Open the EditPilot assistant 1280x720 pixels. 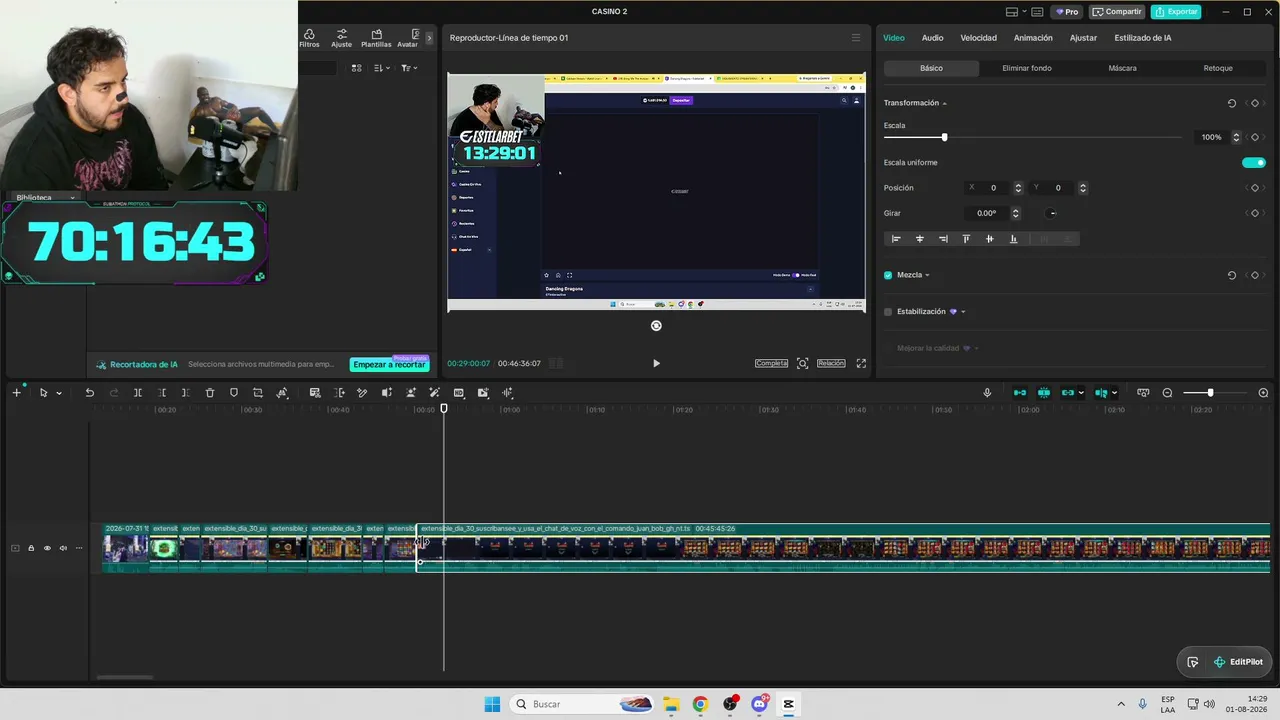click(x=1237, y=662)
